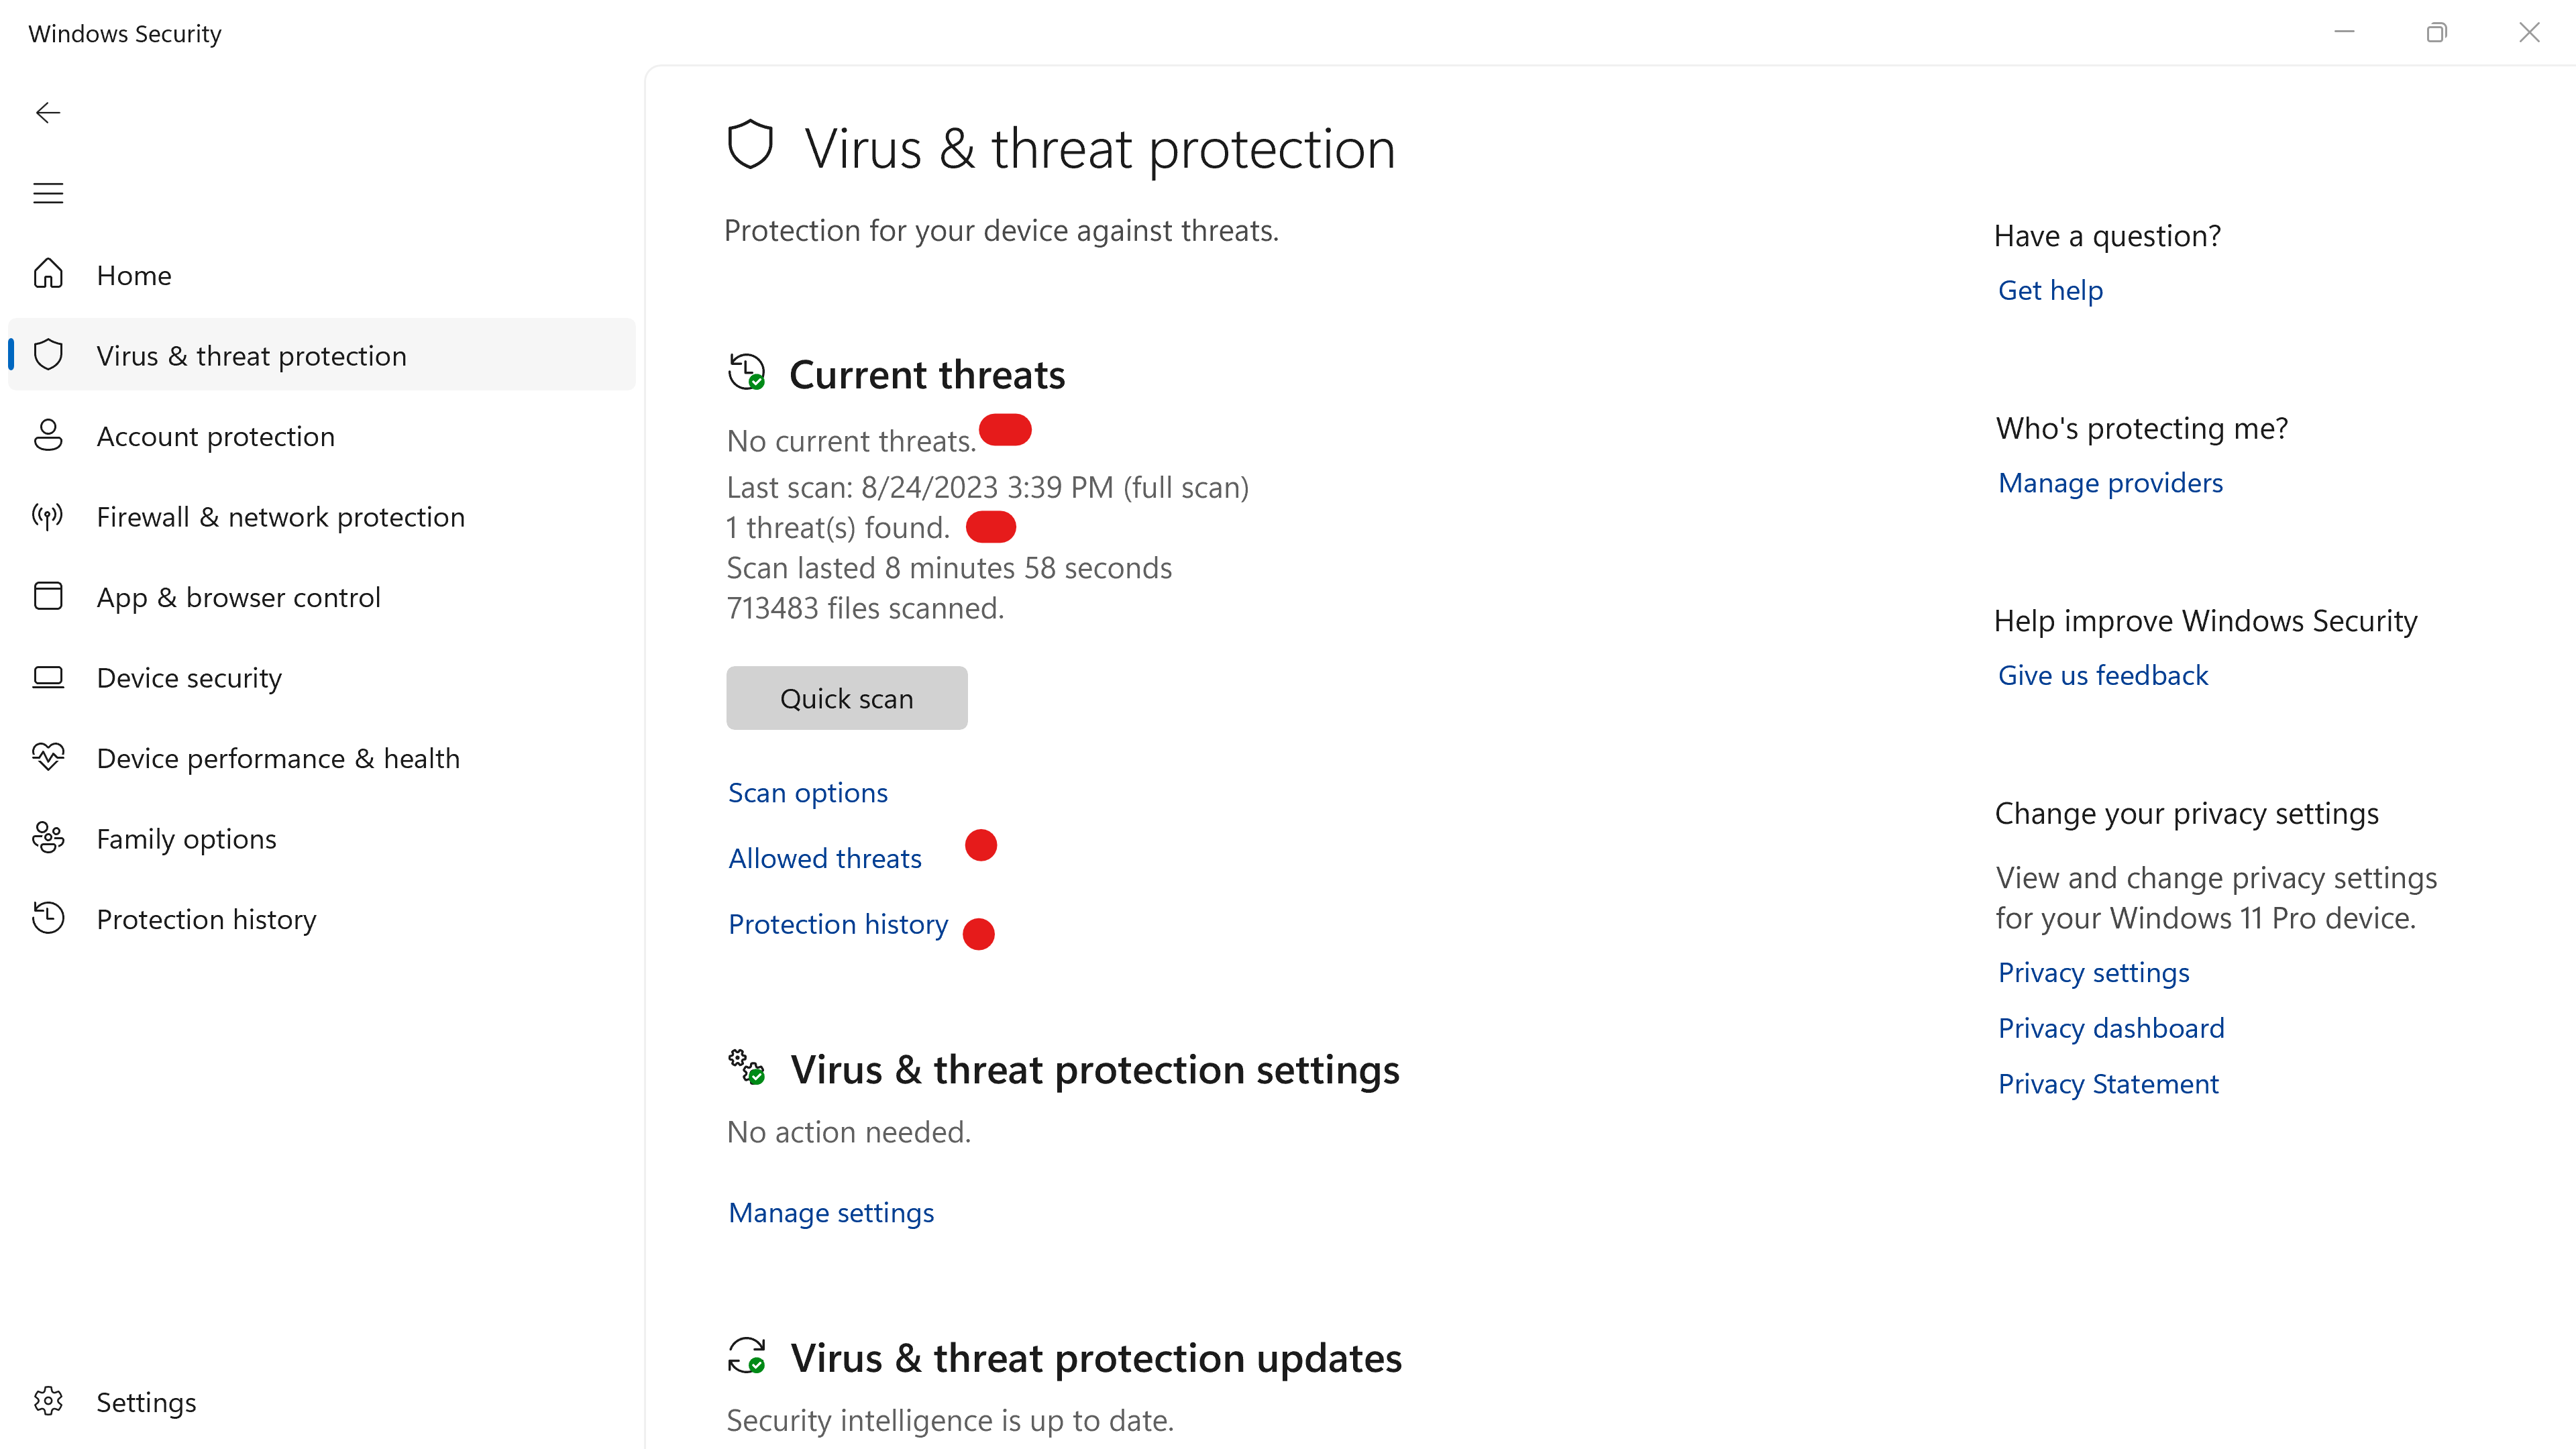Open Privacy dashboard link
The height and width of the screenshot is (1449, 2576).
[2110, 1029]
